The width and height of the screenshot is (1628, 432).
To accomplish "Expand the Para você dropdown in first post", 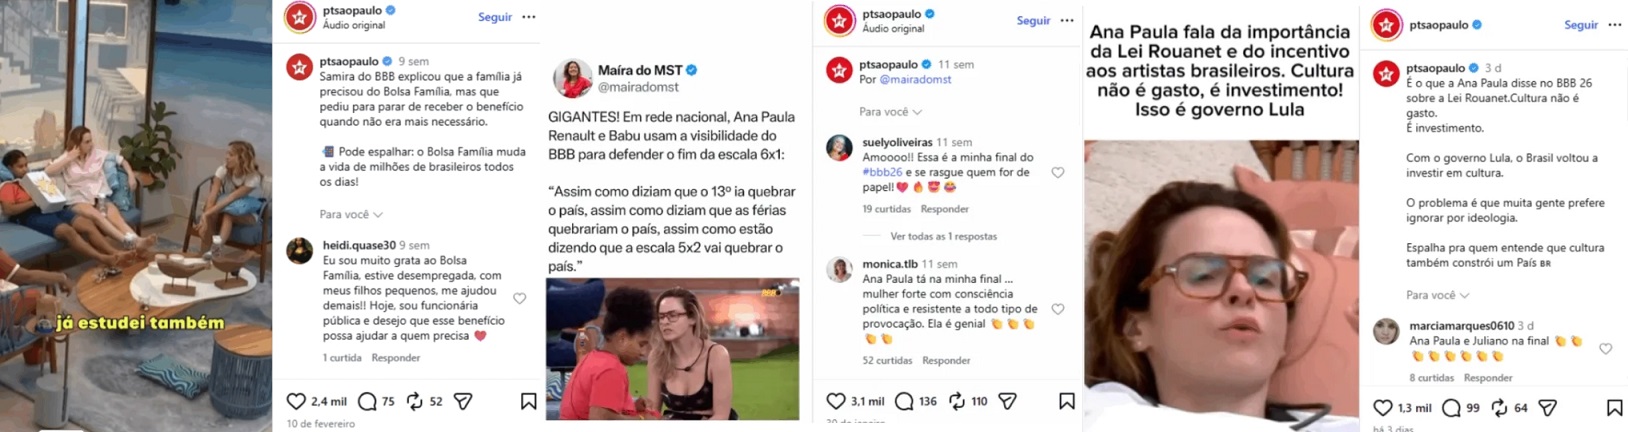I will pyautogui.click(x=351, y=214).
